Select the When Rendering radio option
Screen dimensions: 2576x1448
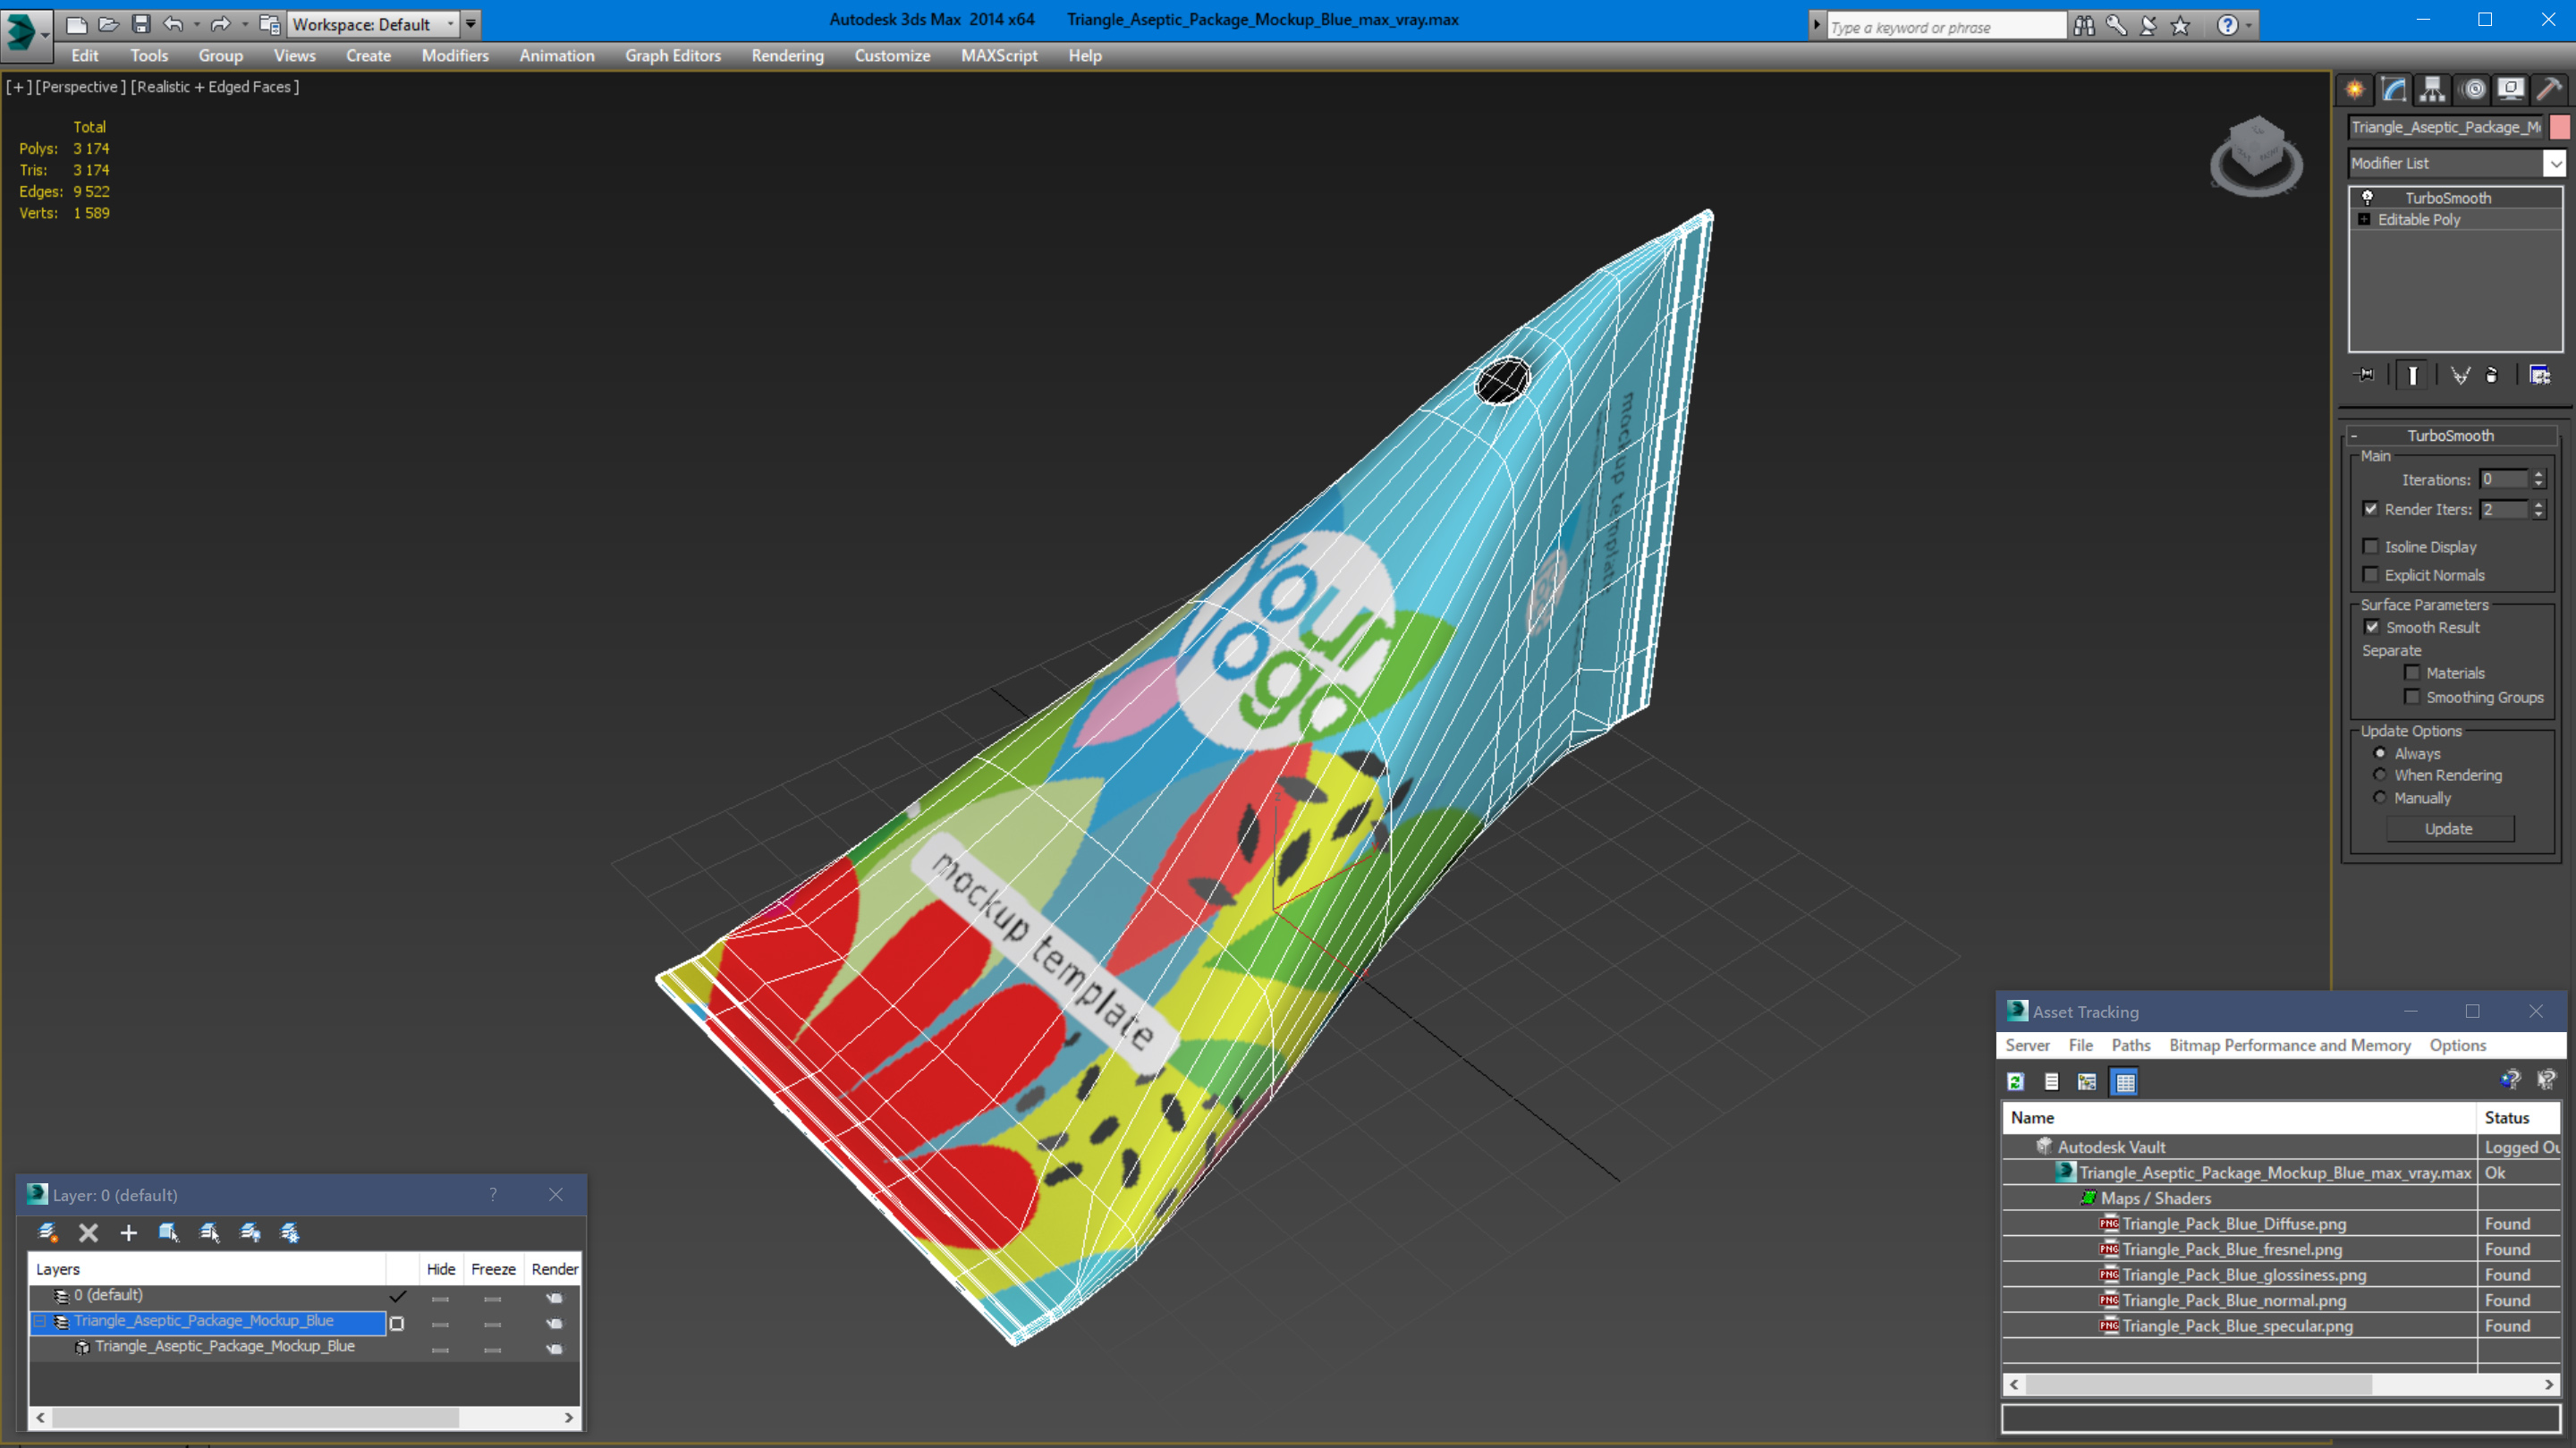(x=2380, y=775)
